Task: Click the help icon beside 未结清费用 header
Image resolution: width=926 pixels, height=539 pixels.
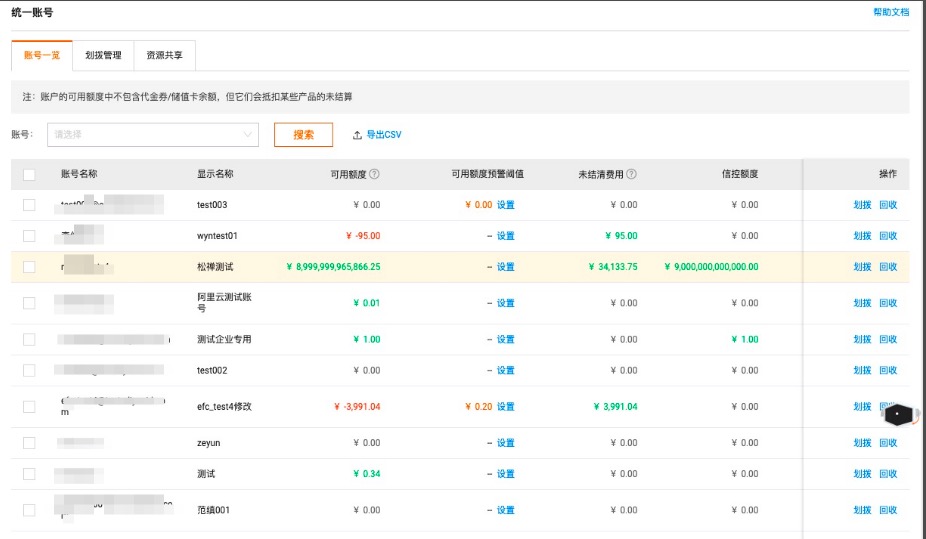Action: [631, 174]
